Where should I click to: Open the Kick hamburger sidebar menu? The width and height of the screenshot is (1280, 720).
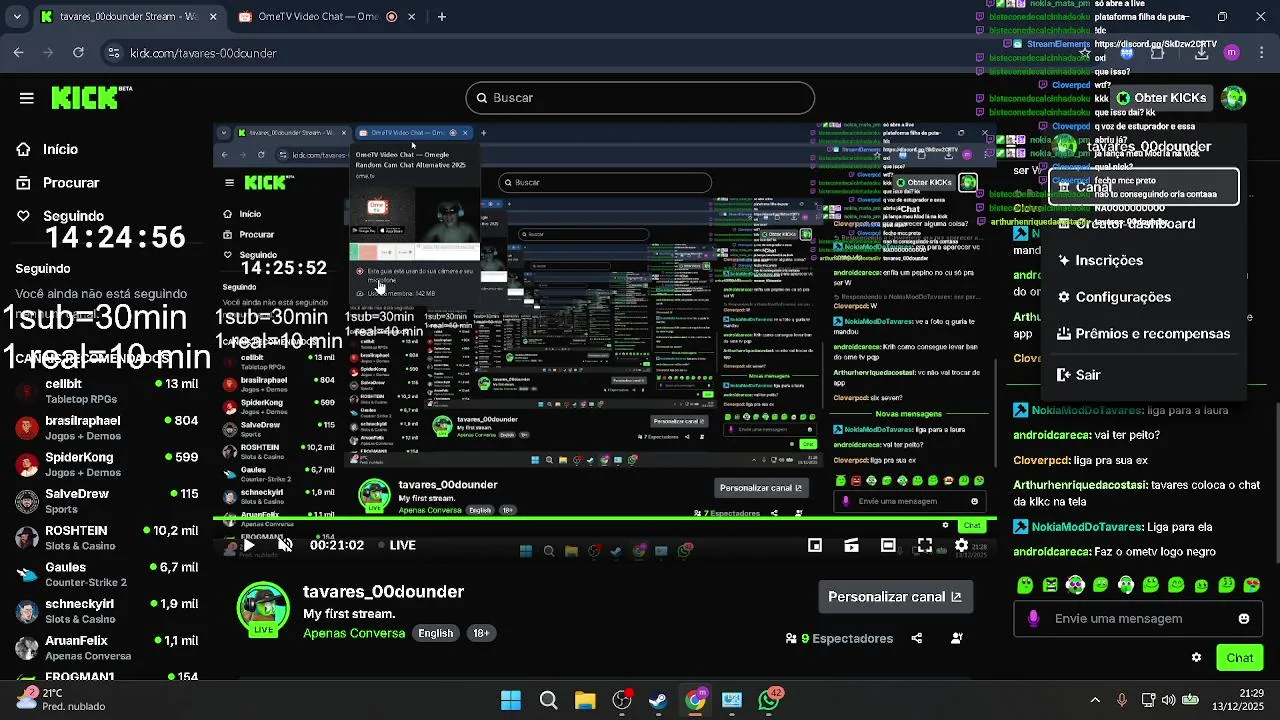[x=27, y=98]
